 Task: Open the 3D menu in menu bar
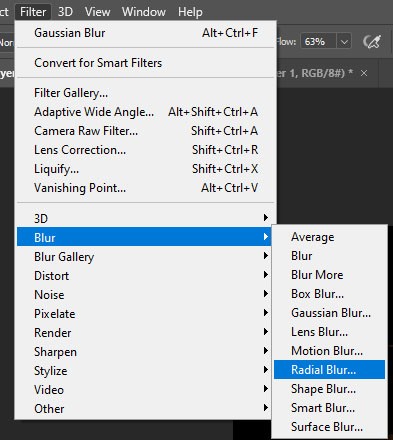65,12
